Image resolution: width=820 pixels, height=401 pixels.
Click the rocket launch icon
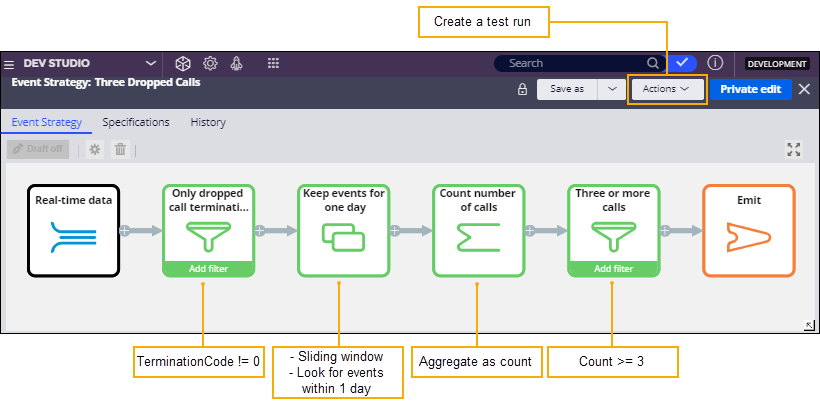click(x=237, y=63)
